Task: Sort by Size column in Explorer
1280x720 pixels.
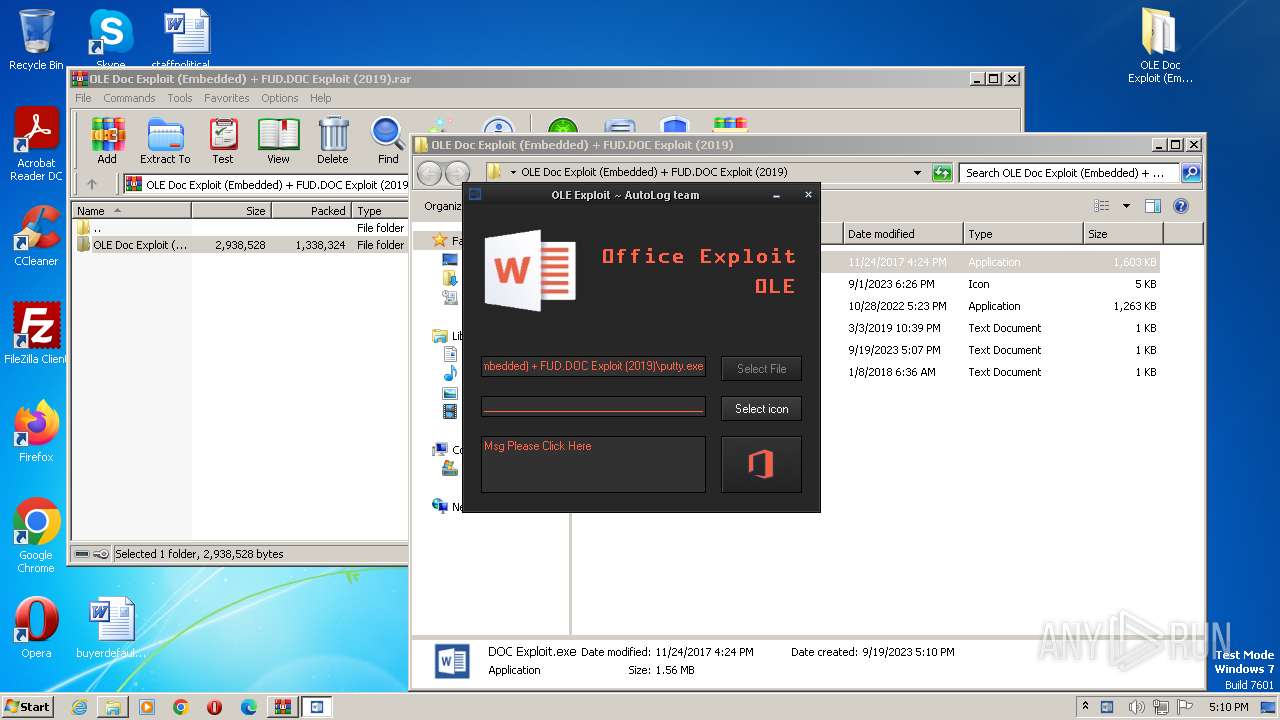Action: tap(1122, 233)
